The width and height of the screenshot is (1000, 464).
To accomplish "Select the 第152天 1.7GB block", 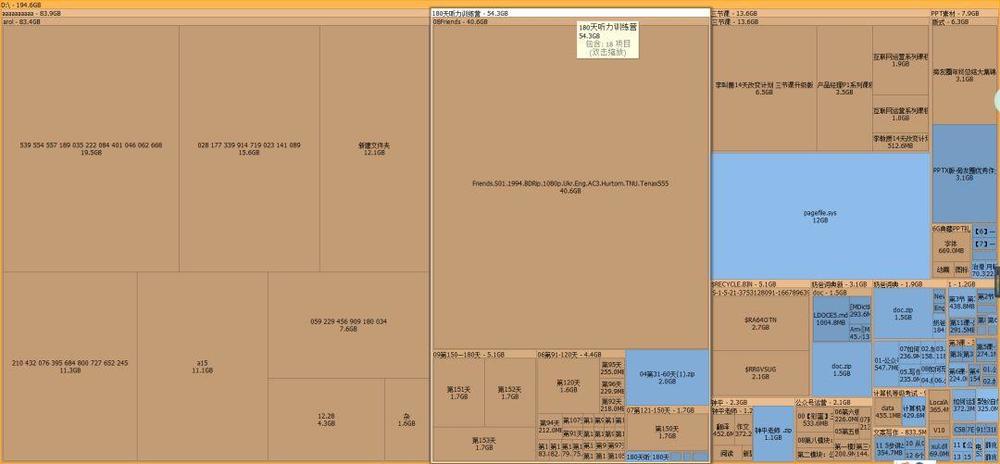I will 510,393.
